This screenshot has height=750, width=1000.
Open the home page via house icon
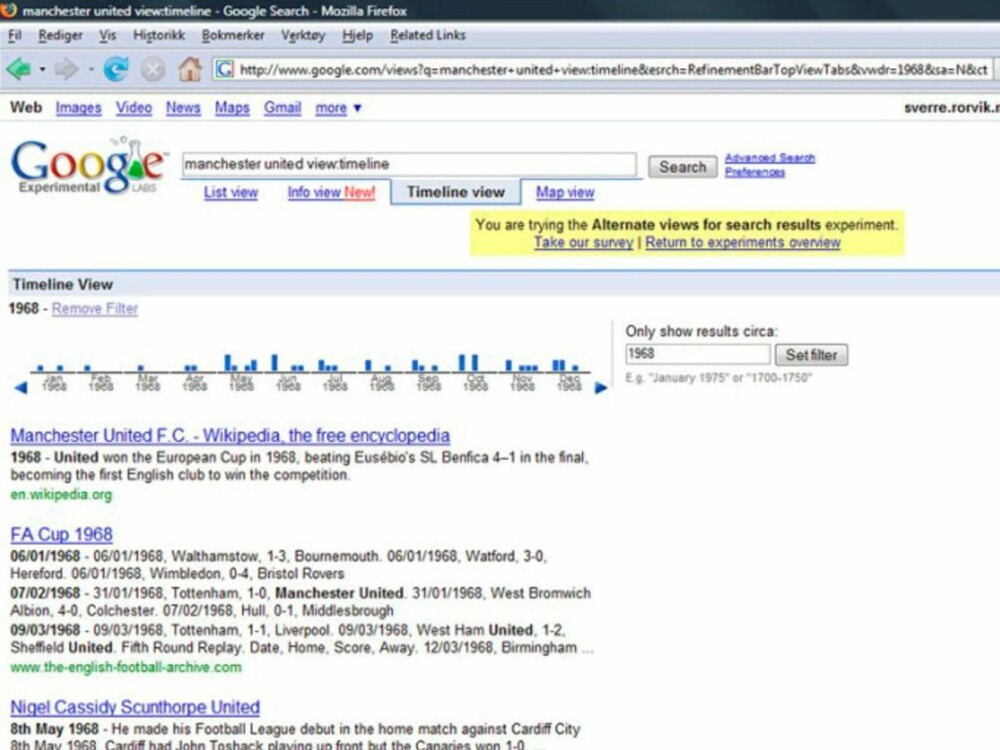(189, 69)
